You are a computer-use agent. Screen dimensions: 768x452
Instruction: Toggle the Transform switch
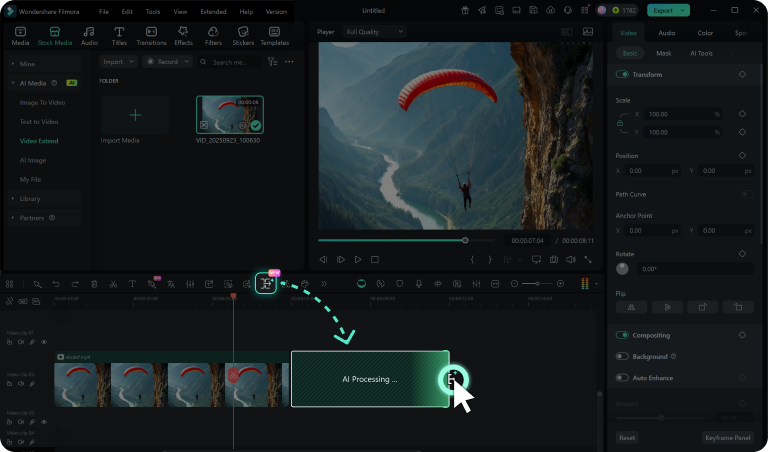pos(623,74)
